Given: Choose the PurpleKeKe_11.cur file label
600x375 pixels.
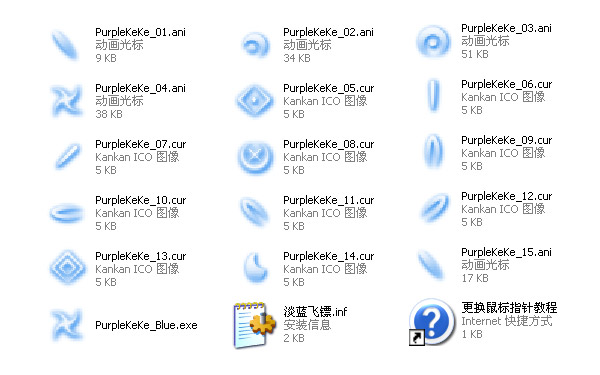Looking at the screenshot, I should pos(328,200).
